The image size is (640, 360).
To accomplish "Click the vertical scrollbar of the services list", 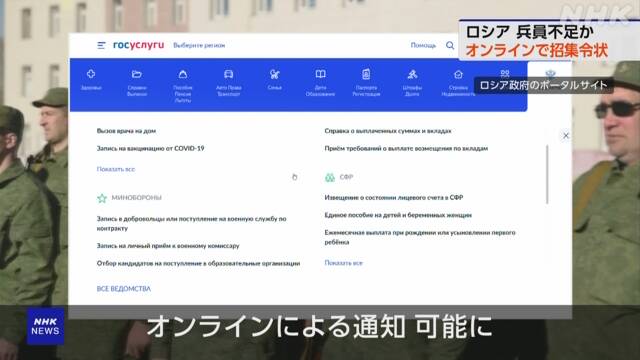I will coord(547,174).
